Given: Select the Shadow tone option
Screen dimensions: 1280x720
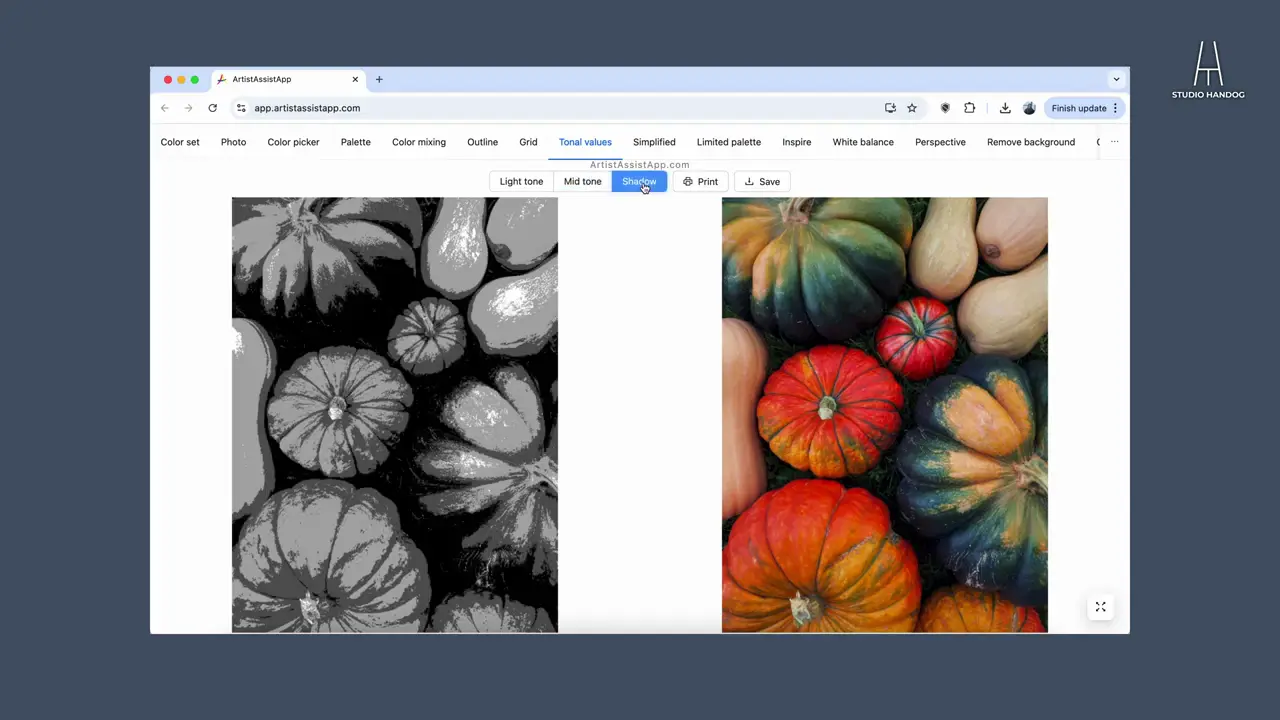Looking at the screenshot, I should (639, 181).
